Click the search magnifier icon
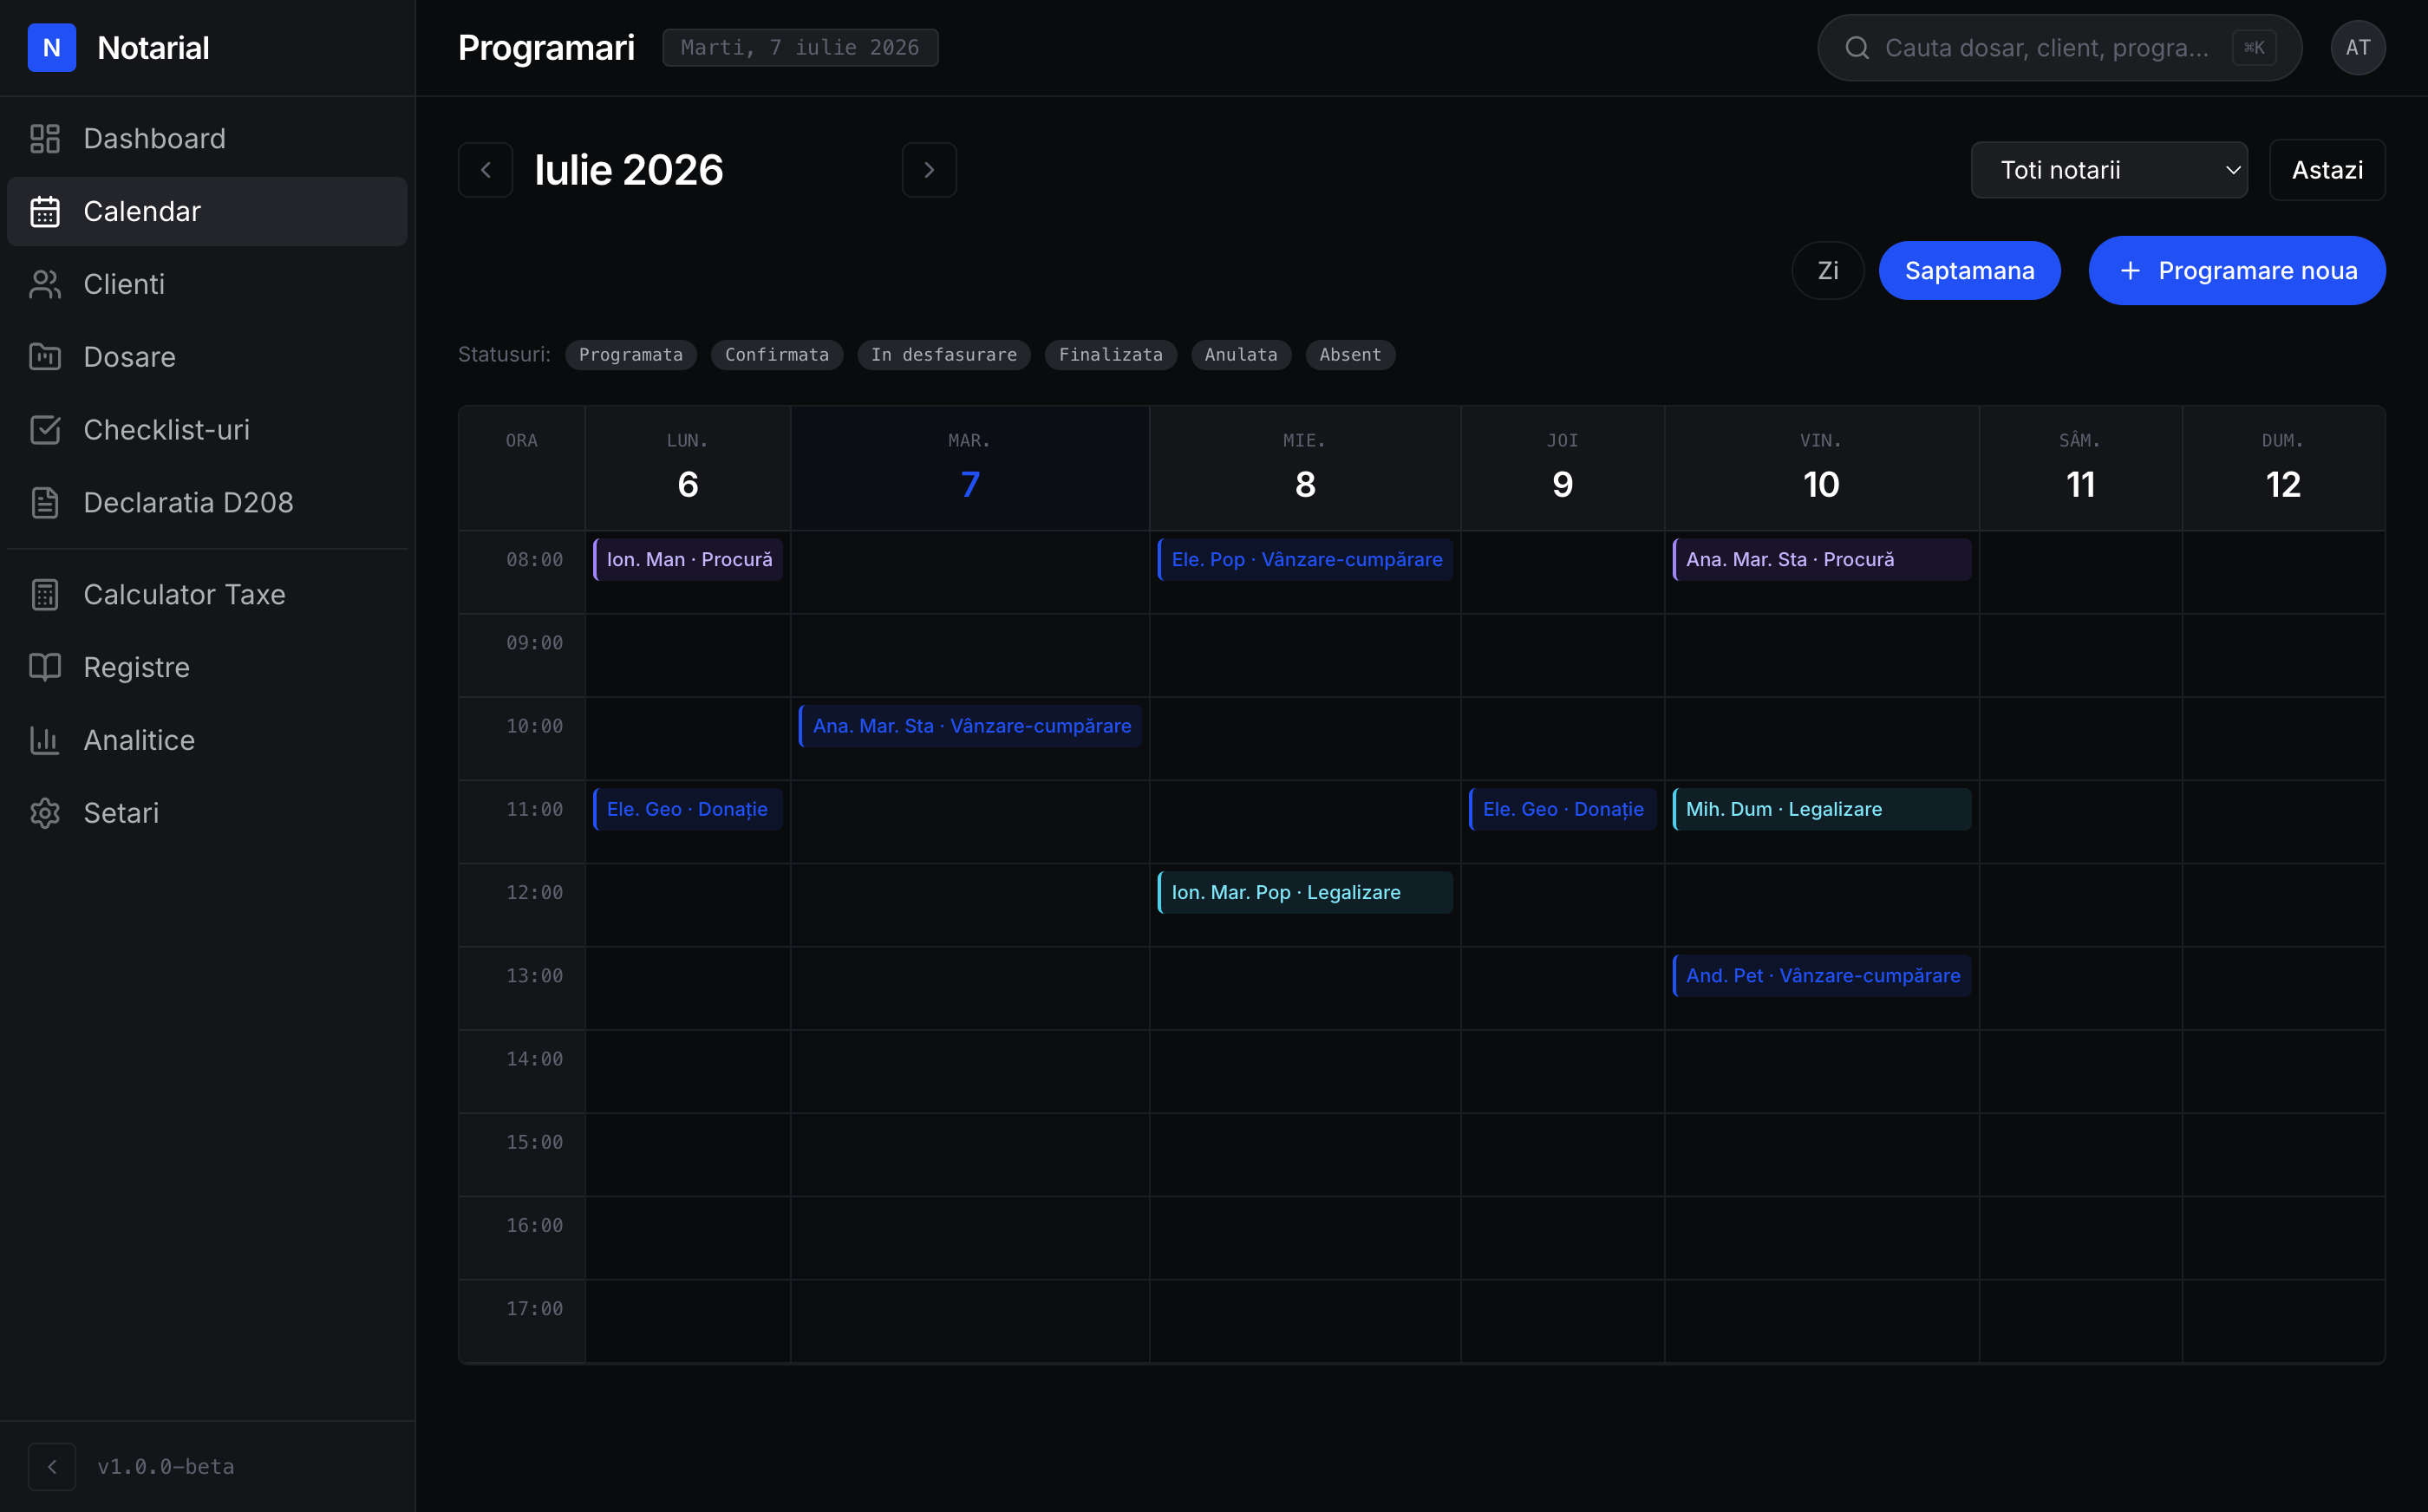Viewport: 2428px width, 1512px height. (1857, 47)
